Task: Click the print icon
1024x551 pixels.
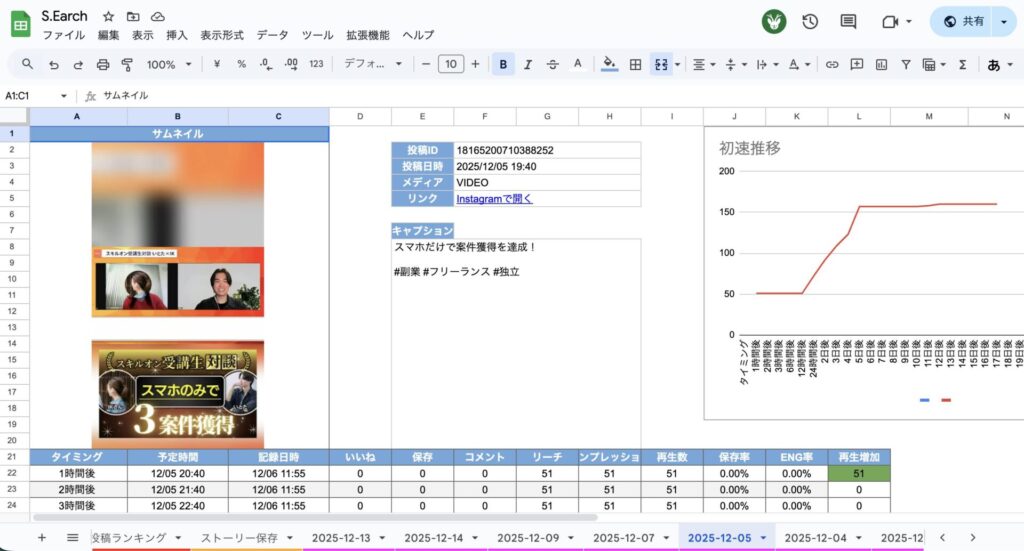Action: [102, 64]
